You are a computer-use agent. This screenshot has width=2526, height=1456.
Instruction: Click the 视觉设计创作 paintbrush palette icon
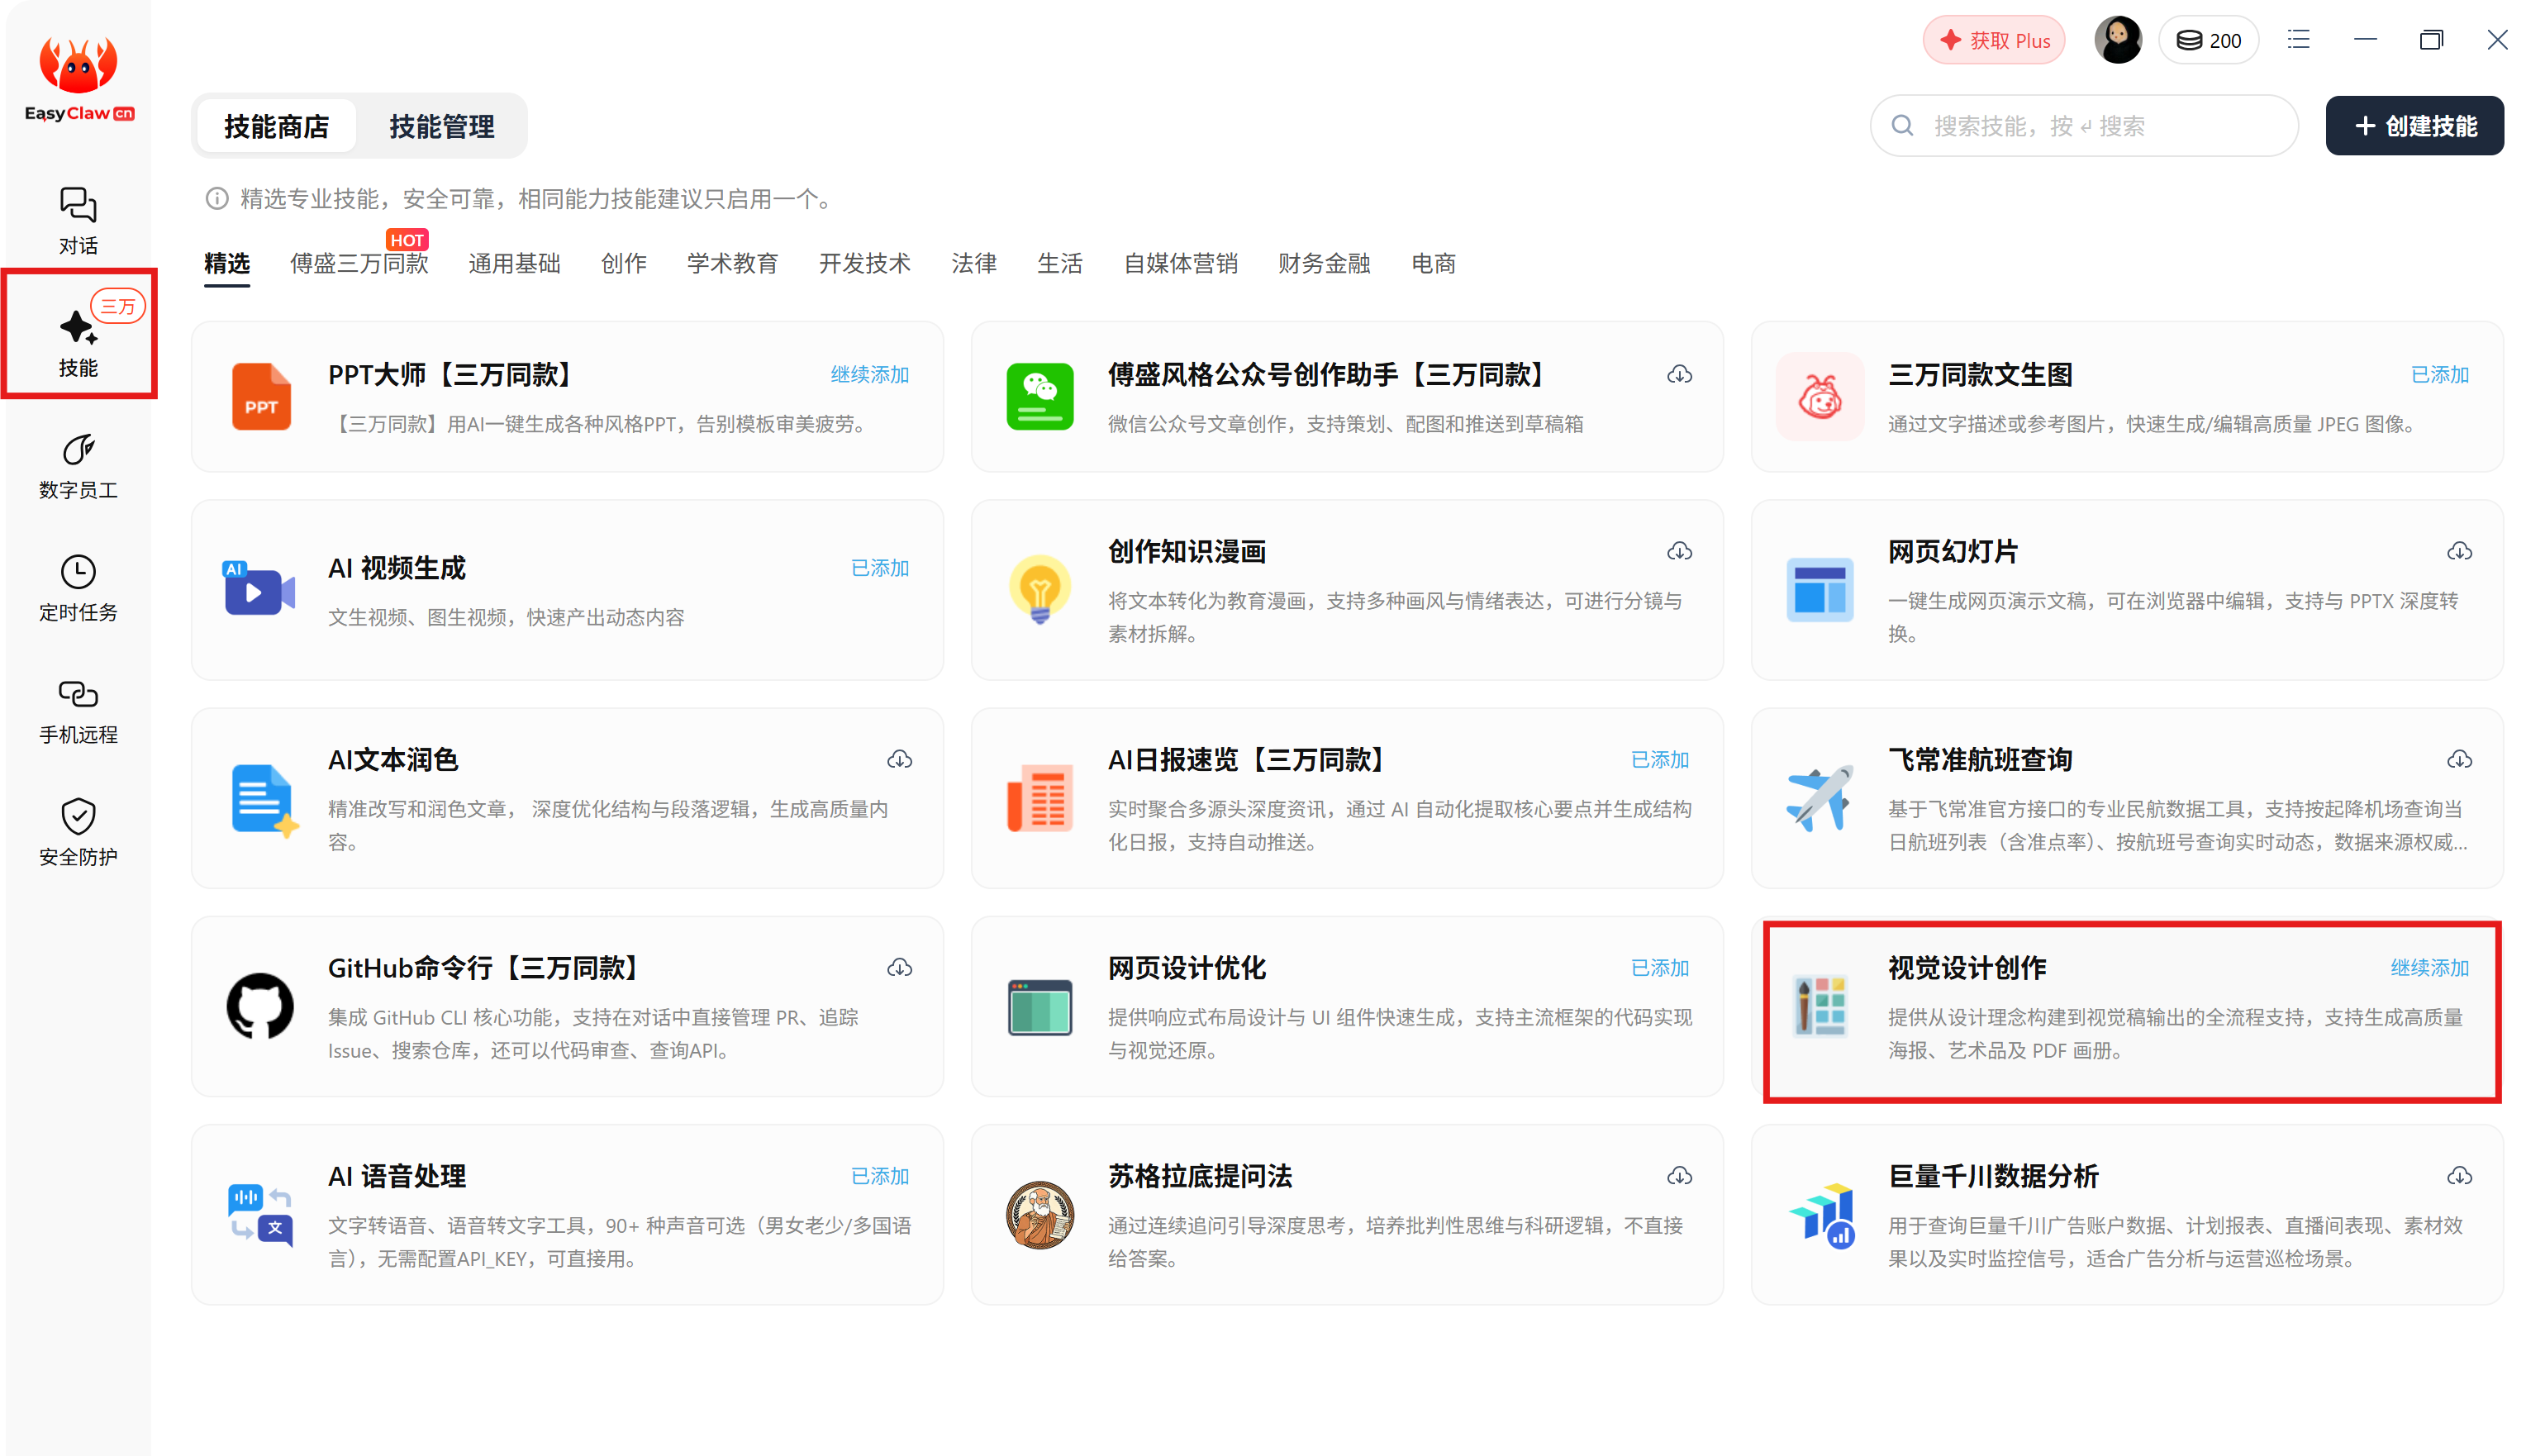point(1820,1006)
